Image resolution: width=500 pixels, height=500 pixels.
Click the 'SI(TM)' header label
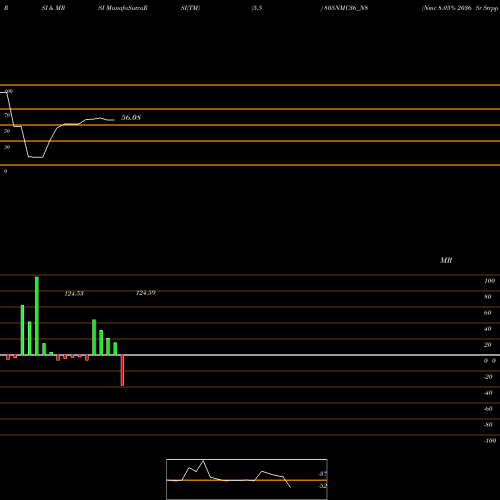coord(190,8)
